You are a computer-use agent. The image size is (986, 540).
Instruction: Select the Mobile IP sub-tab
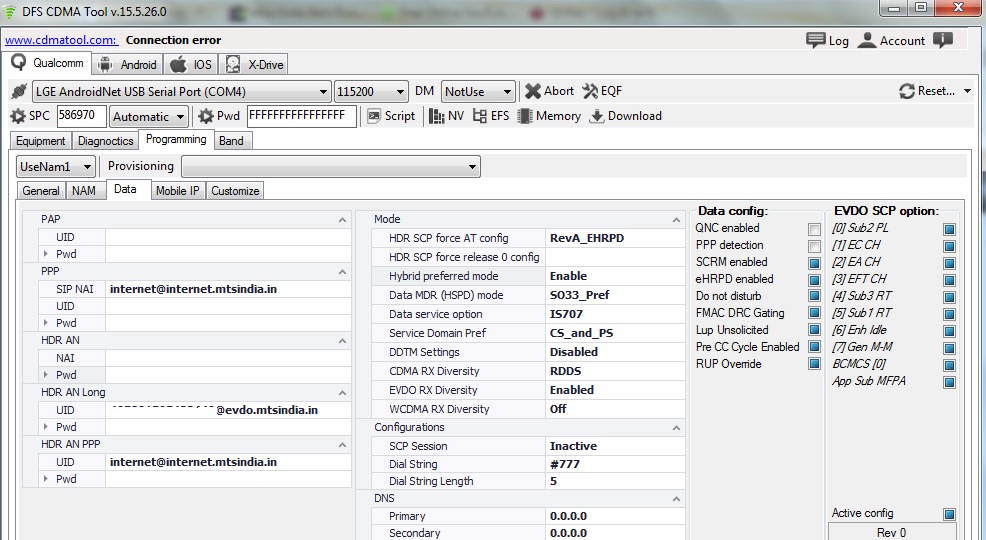click(177, 190)
